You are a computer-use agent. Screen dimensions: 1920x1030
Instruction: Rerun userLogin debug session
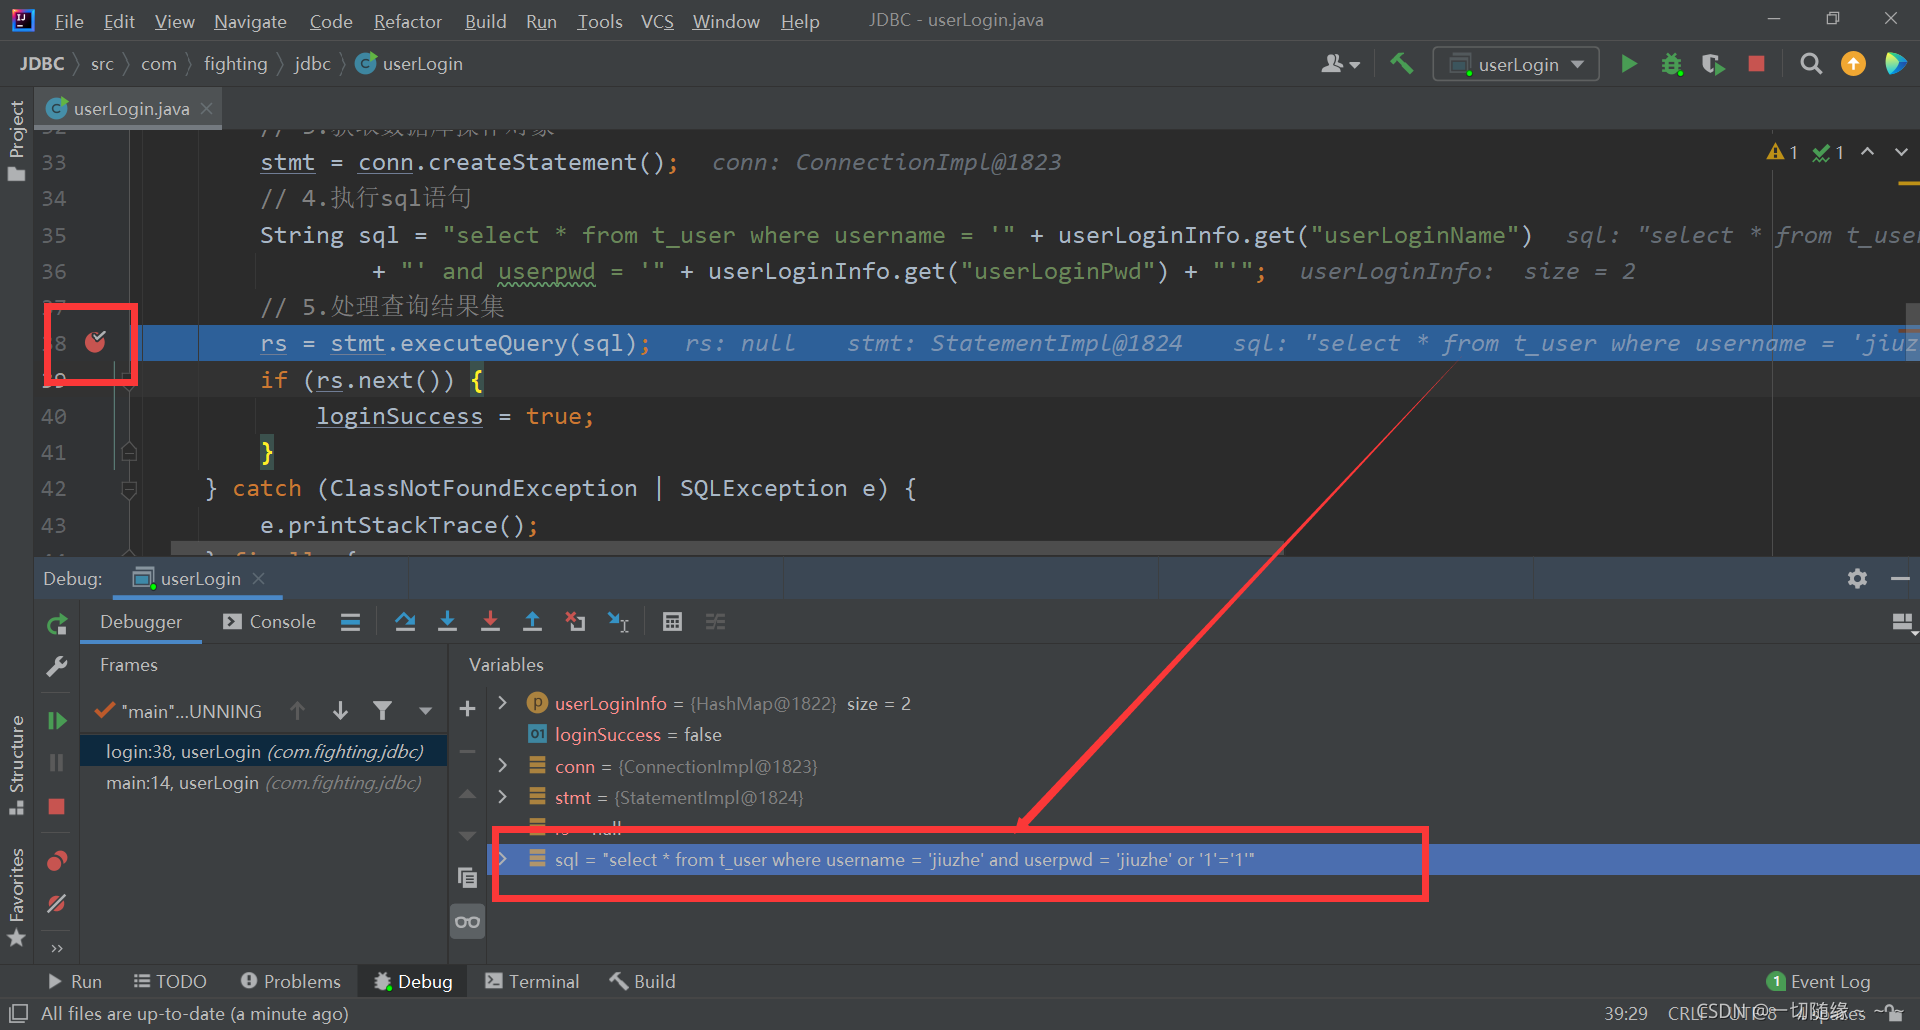[57, 625]
